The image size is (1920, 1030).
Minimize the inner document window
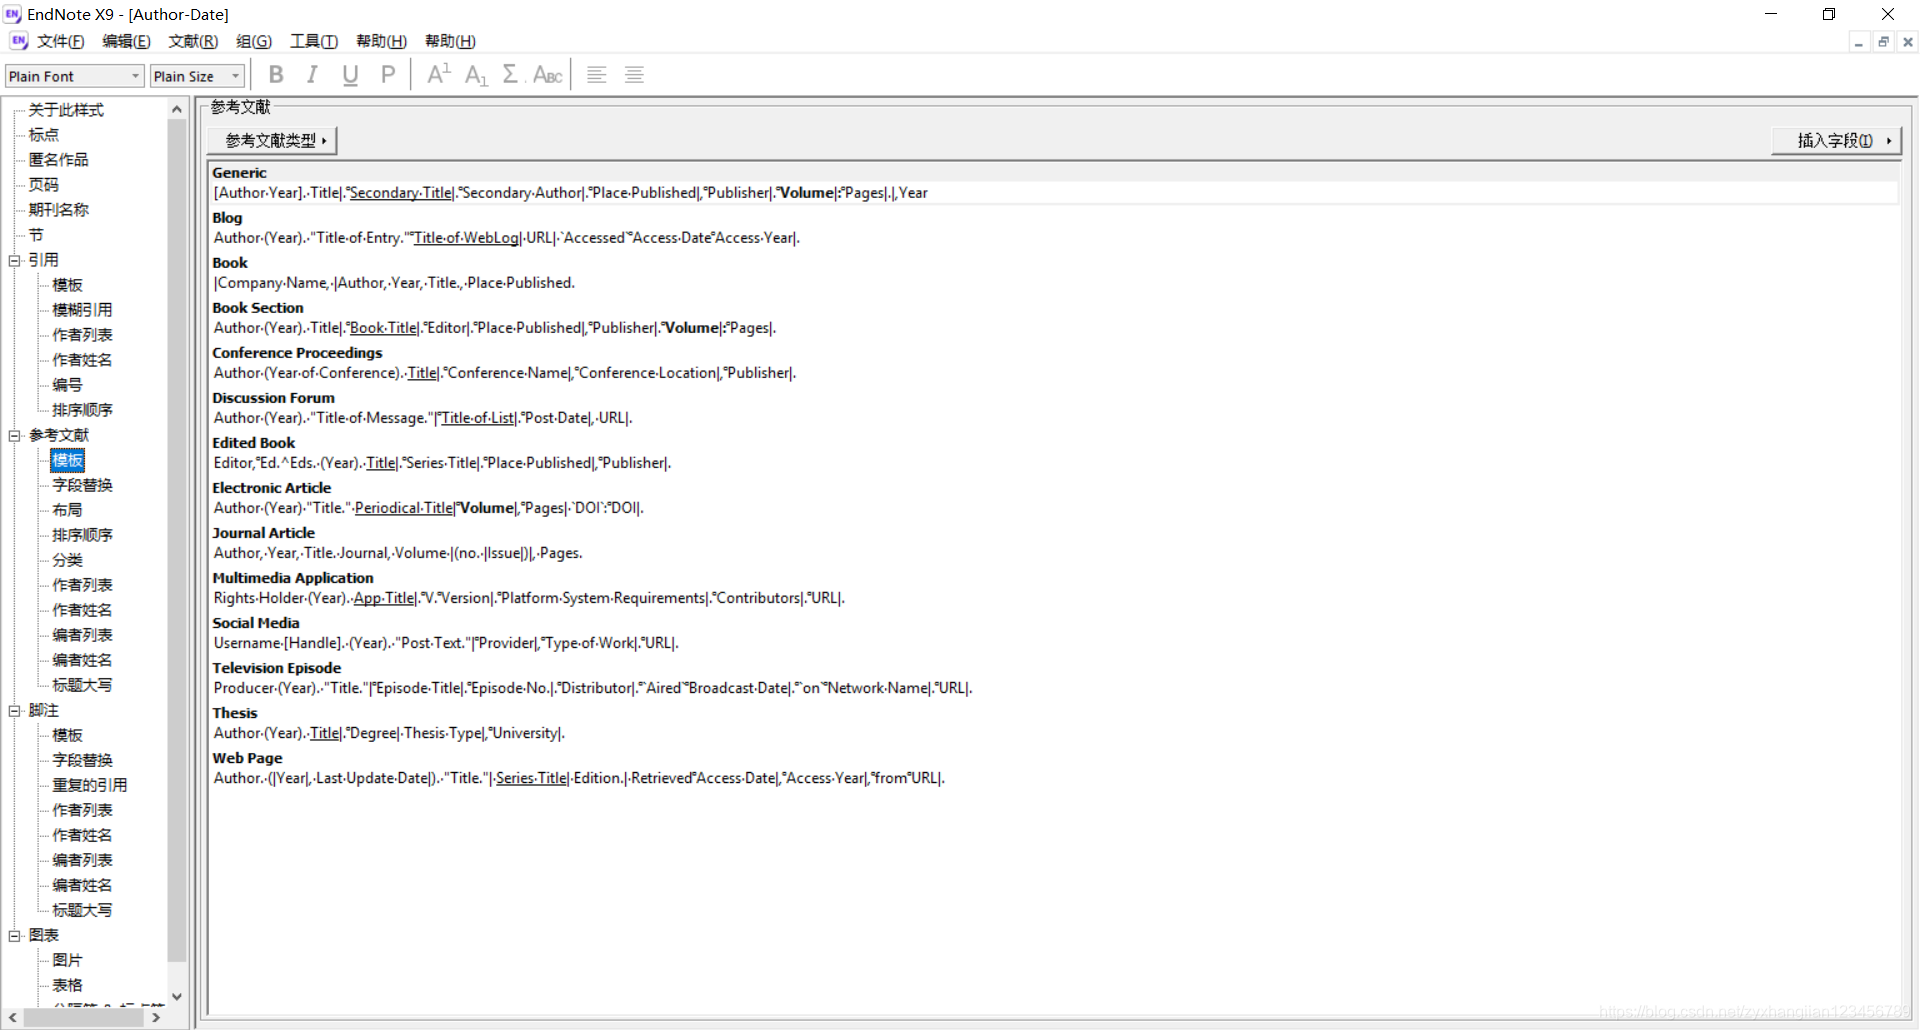(x=1859, y=42)
